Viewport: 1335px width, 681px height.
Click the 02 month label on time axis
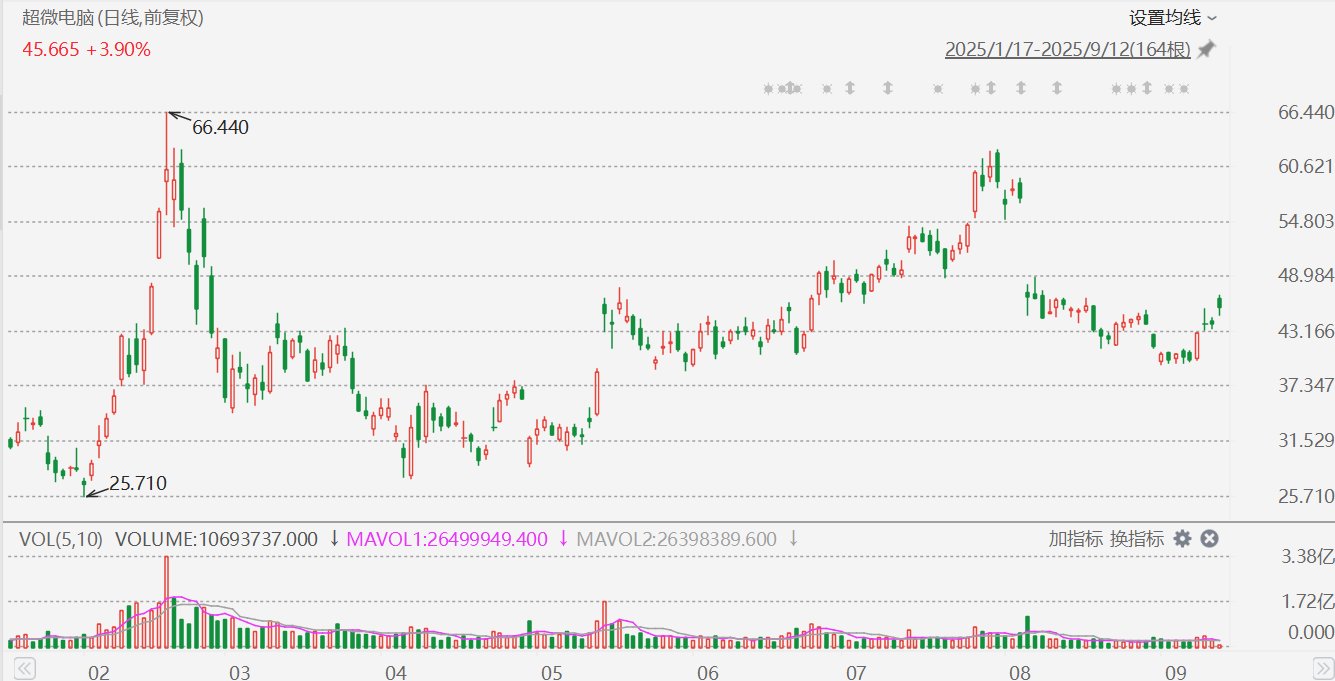98,672
